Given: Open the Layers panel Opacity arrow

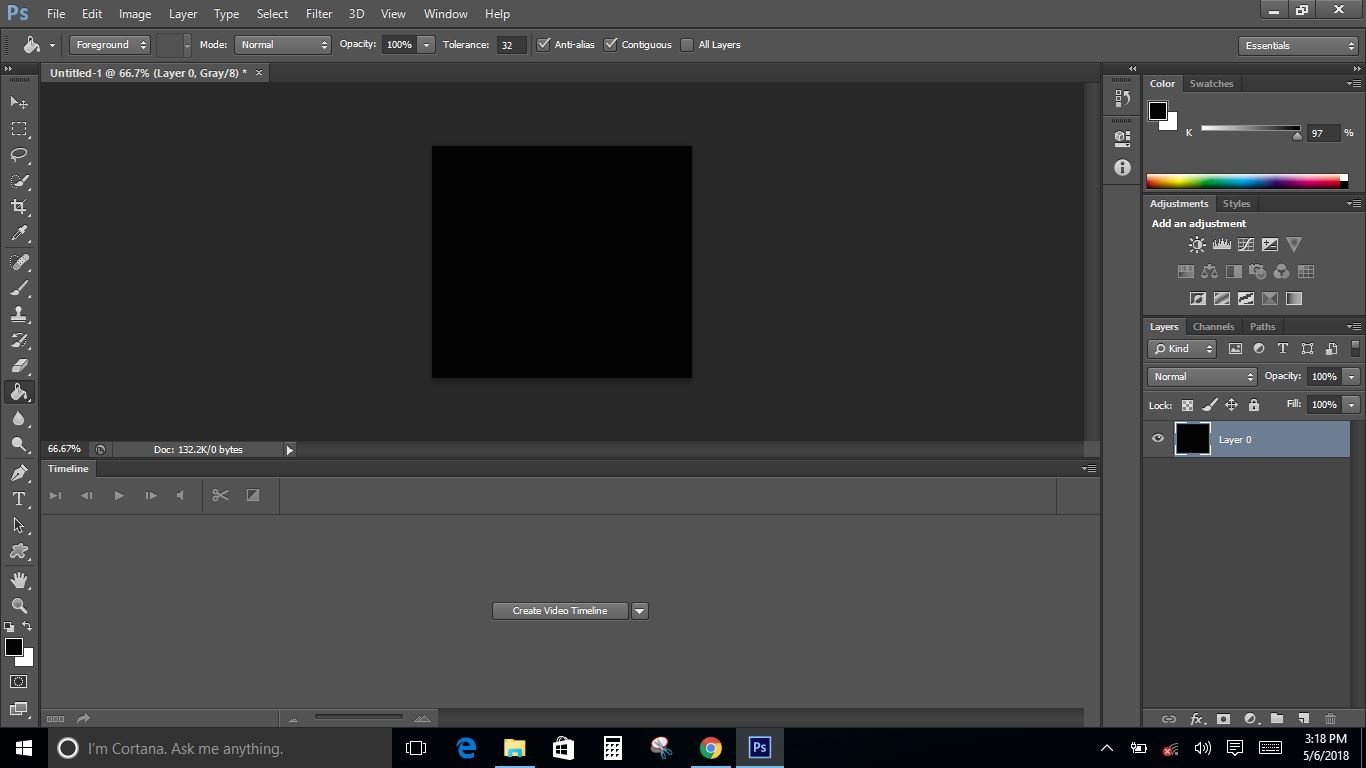Looking at the screenshot, I should 1352,377.
